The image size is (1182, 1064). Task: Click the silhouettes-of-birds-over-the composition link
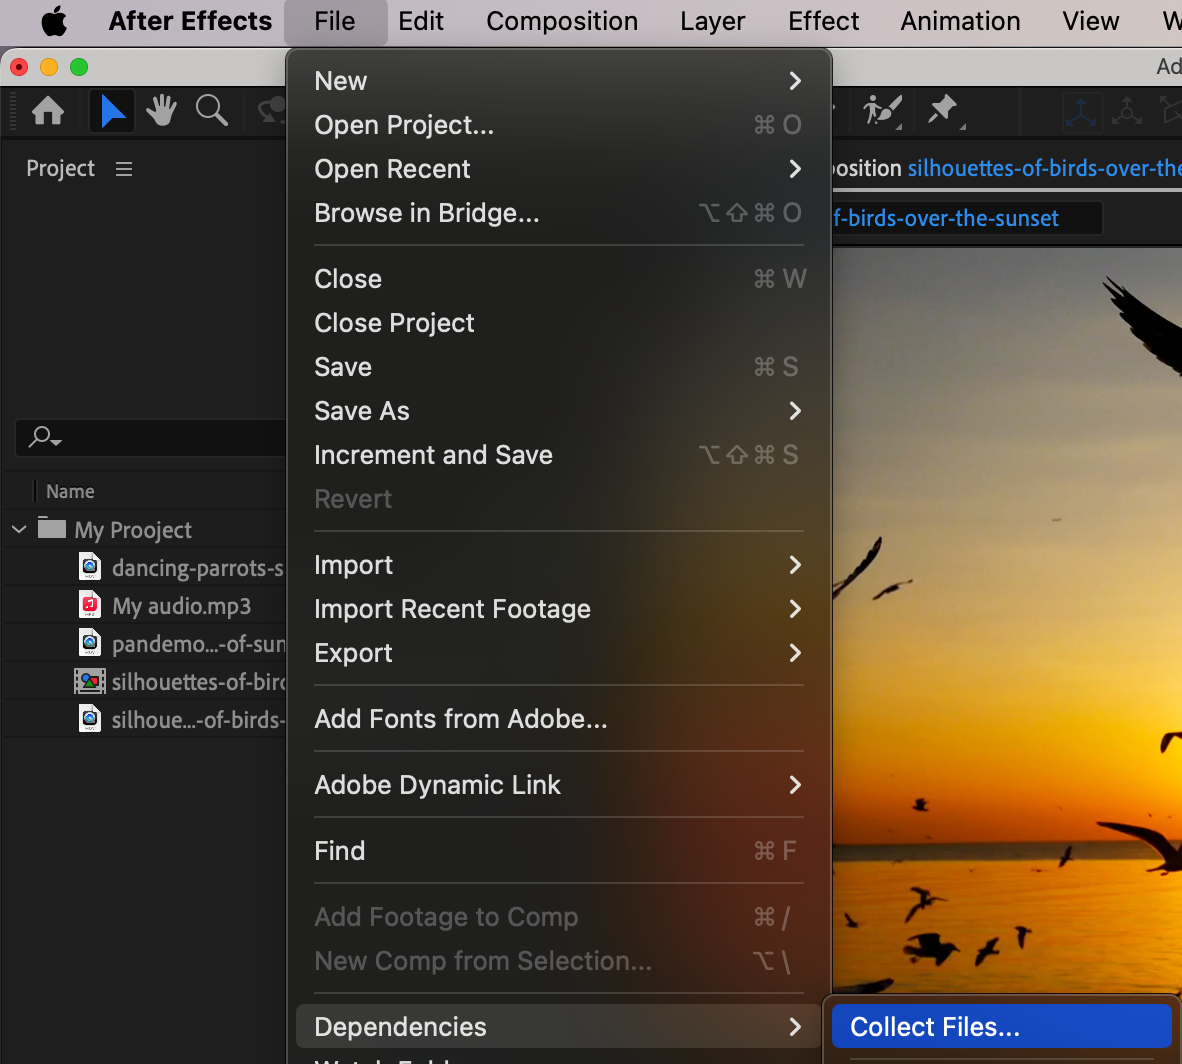(x=1044, y=168)
